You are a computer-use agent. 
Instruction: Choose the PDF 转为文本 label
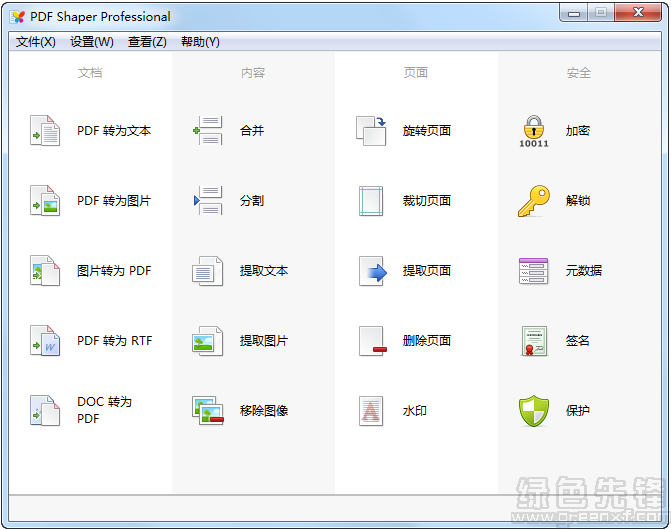pyautogui.click(x=114, y=130)
